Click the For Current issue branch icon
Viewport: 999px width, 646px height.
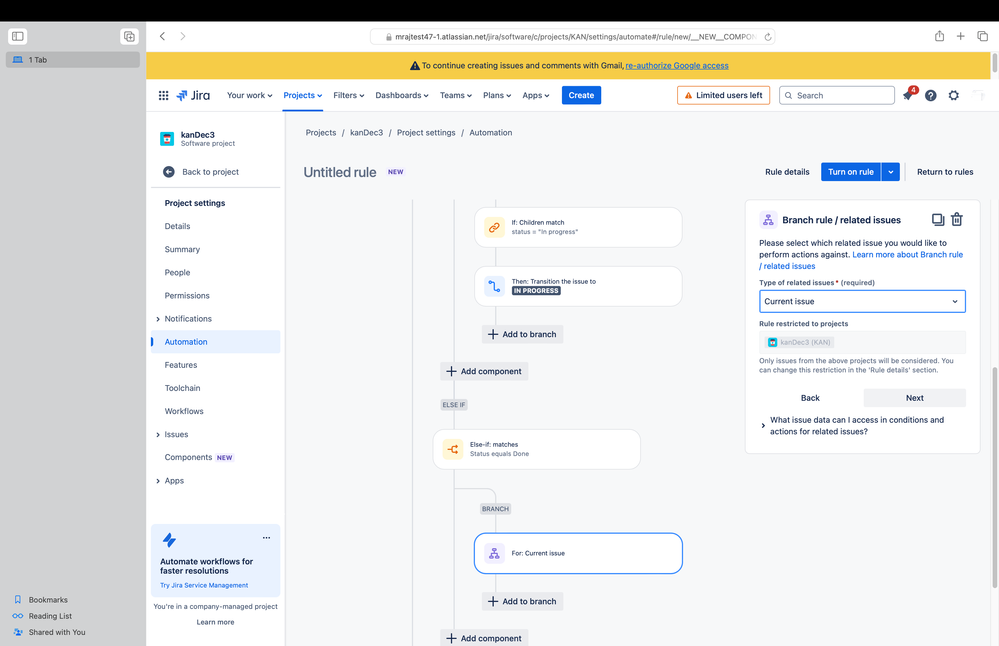click(494, 554)
